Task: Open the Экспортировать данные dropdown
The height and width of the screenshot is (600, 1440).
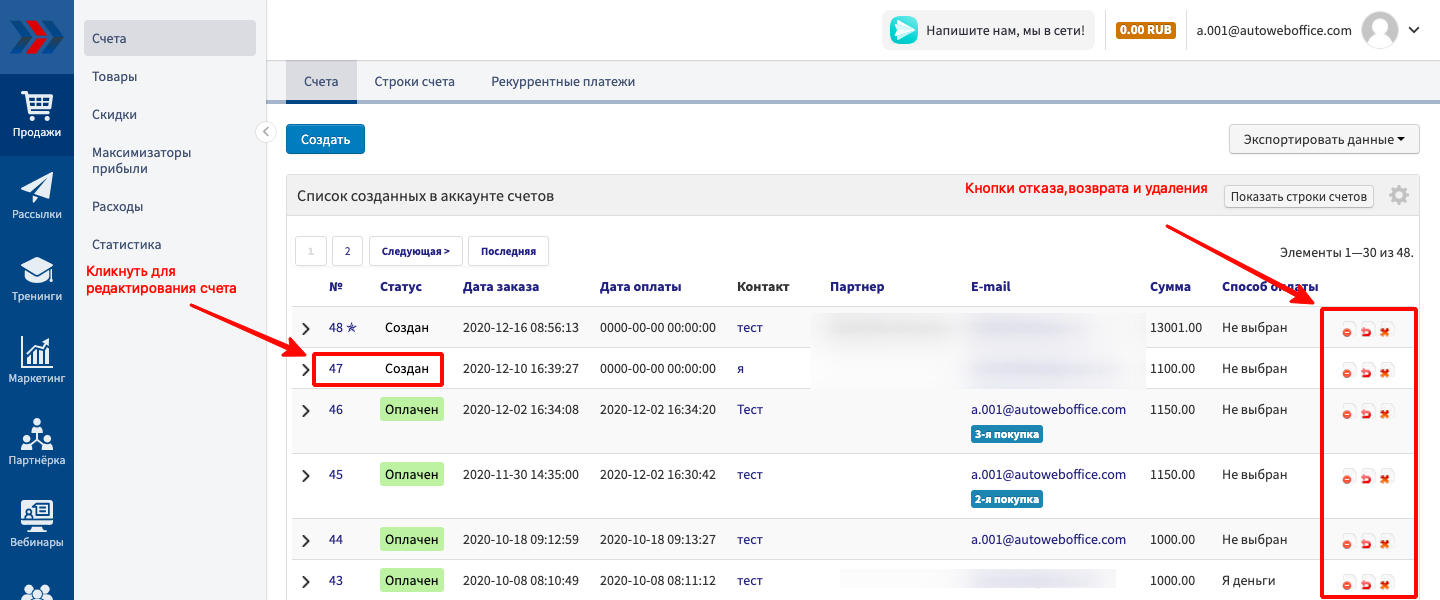Action: tap(1324, 139)
